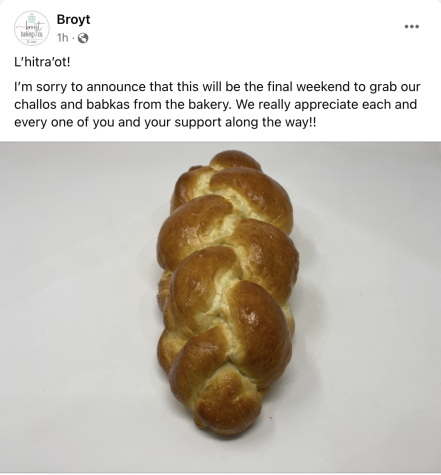
Task: Click the bottom end of the challah loaf
Action: (227, 410)
